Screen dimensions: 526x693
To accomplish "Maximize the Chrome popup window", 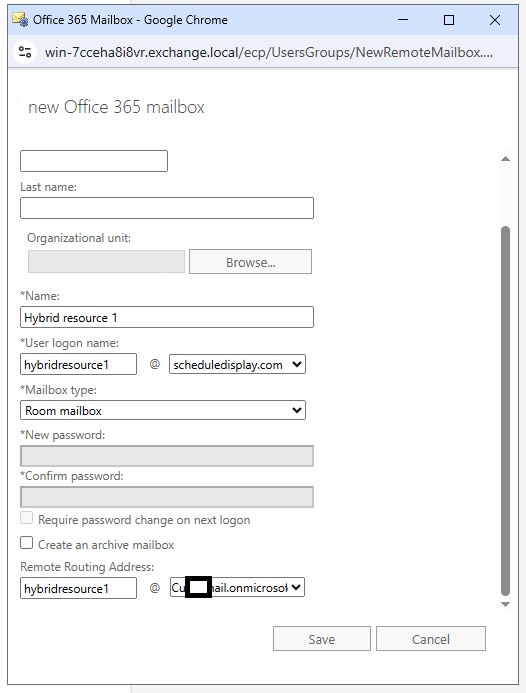I will (449, 19).
